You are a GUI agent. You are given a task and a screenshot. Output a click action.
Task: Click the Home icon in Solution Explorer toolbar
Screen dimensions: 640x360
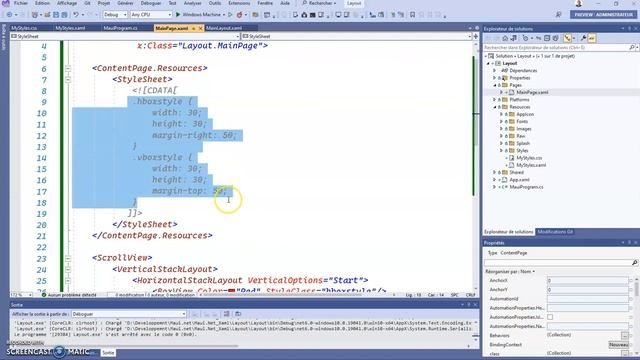pyautogui.click(x=505, y=38)
